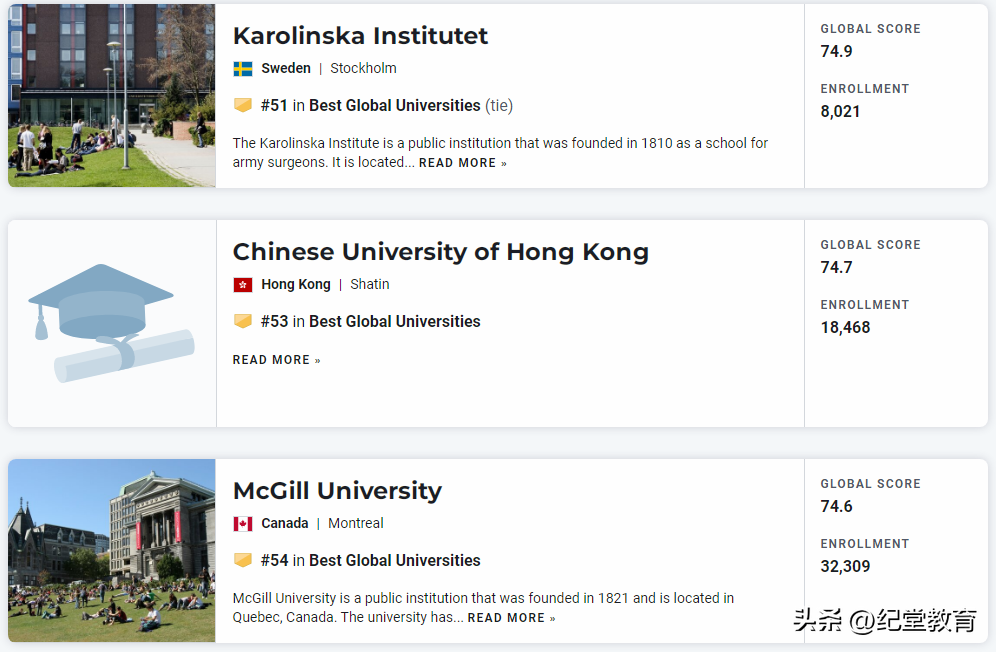Open the Chinese University of Hong Kong title
Screen dimensions: 996x652
(x=440, y=252)
